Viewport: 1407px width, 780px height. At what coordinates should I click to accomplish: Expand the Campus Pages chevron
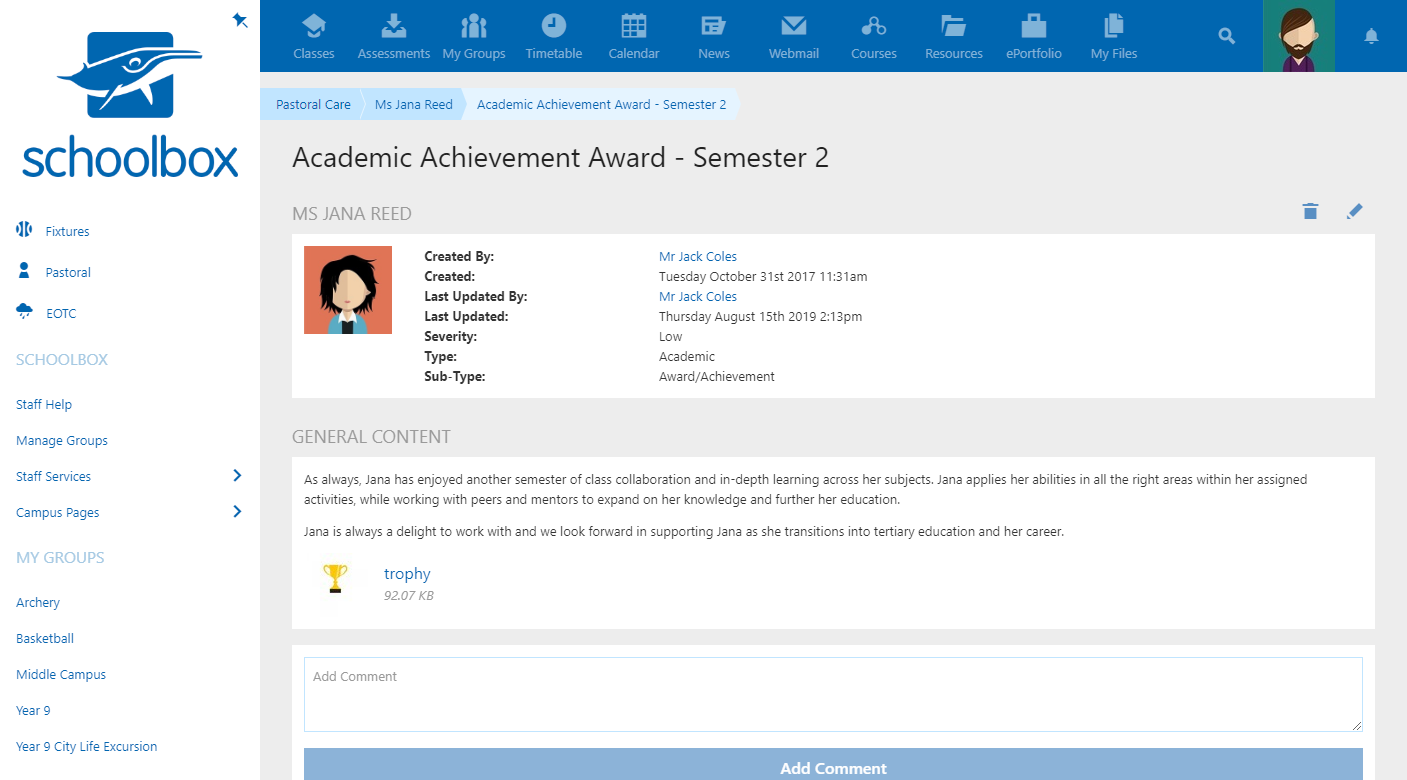(237, 511)
